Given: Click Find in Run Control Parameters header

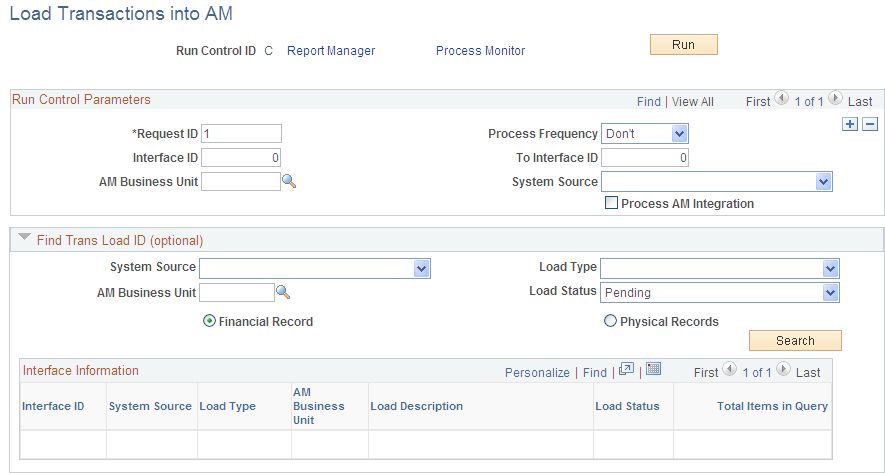Looking at the screenshot, I should (649, 102).
